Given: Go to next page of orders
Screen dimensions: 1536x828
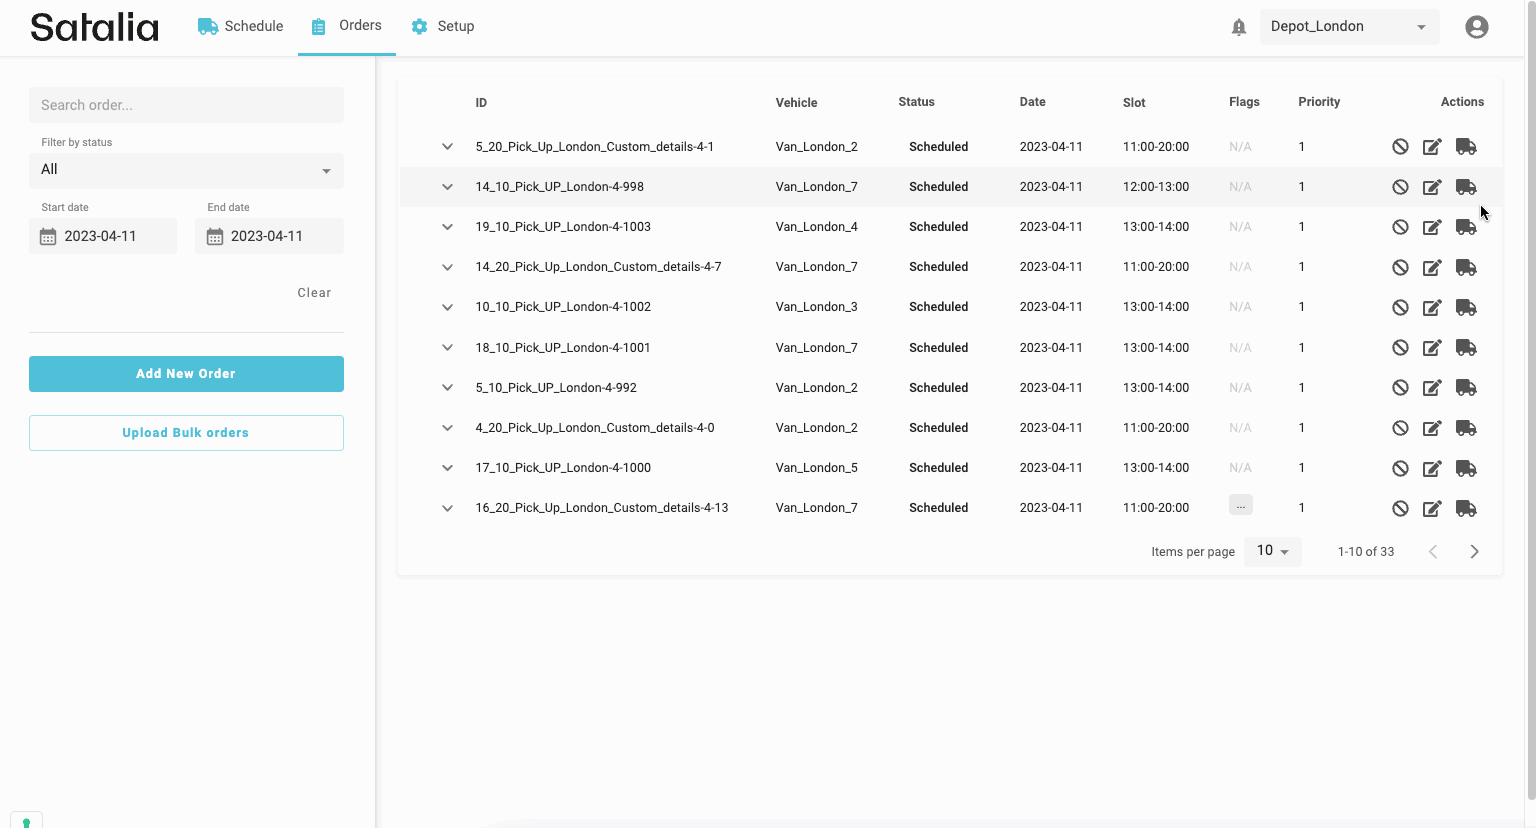Looking at the screenshot, I should click(x=1474, y=552).
